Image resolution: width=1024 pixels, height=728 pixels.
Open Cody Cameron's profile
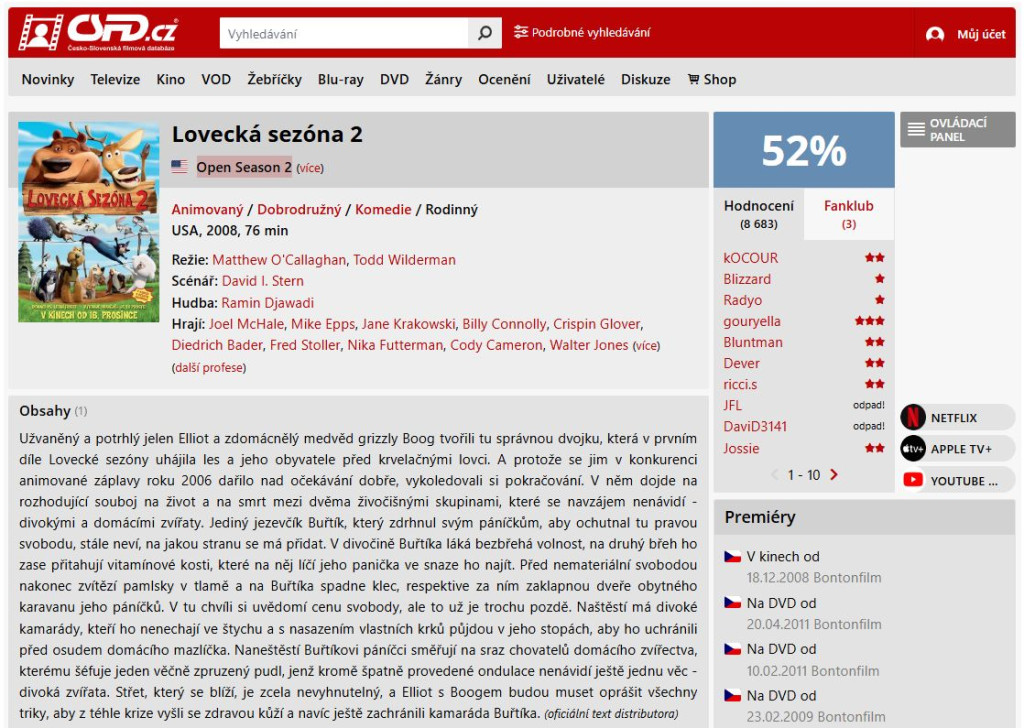coord(496,345)
